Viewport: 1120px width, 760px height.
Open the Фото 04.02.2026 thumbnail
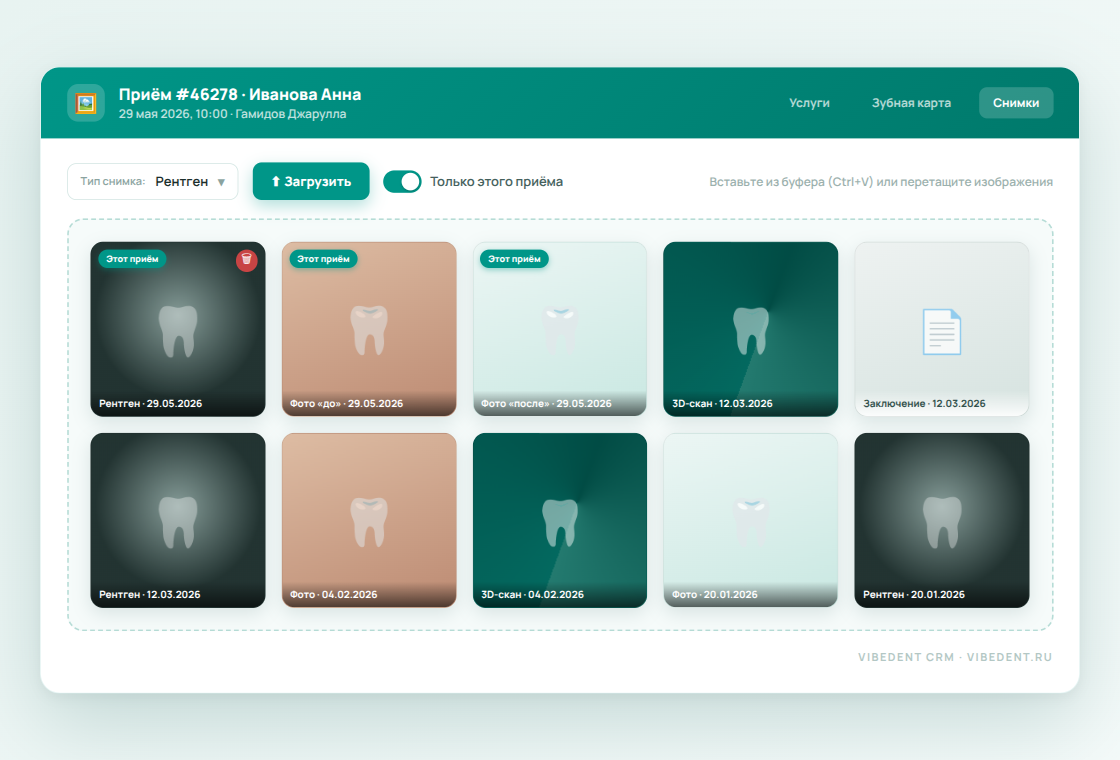(x=369, y=520)
